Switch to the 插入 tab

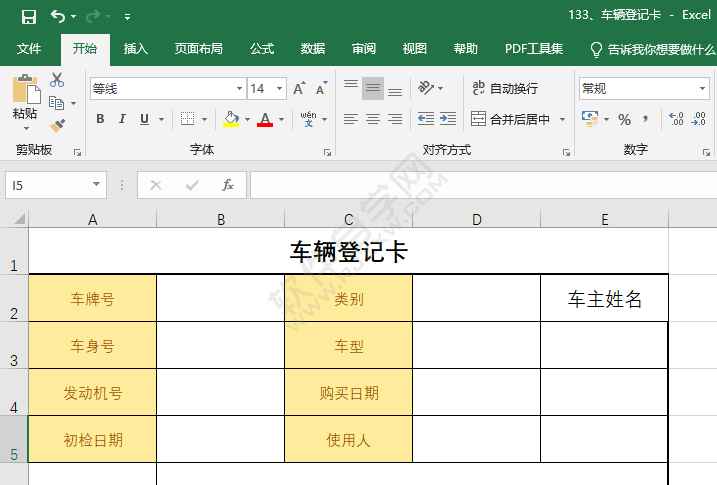[136, 49]
